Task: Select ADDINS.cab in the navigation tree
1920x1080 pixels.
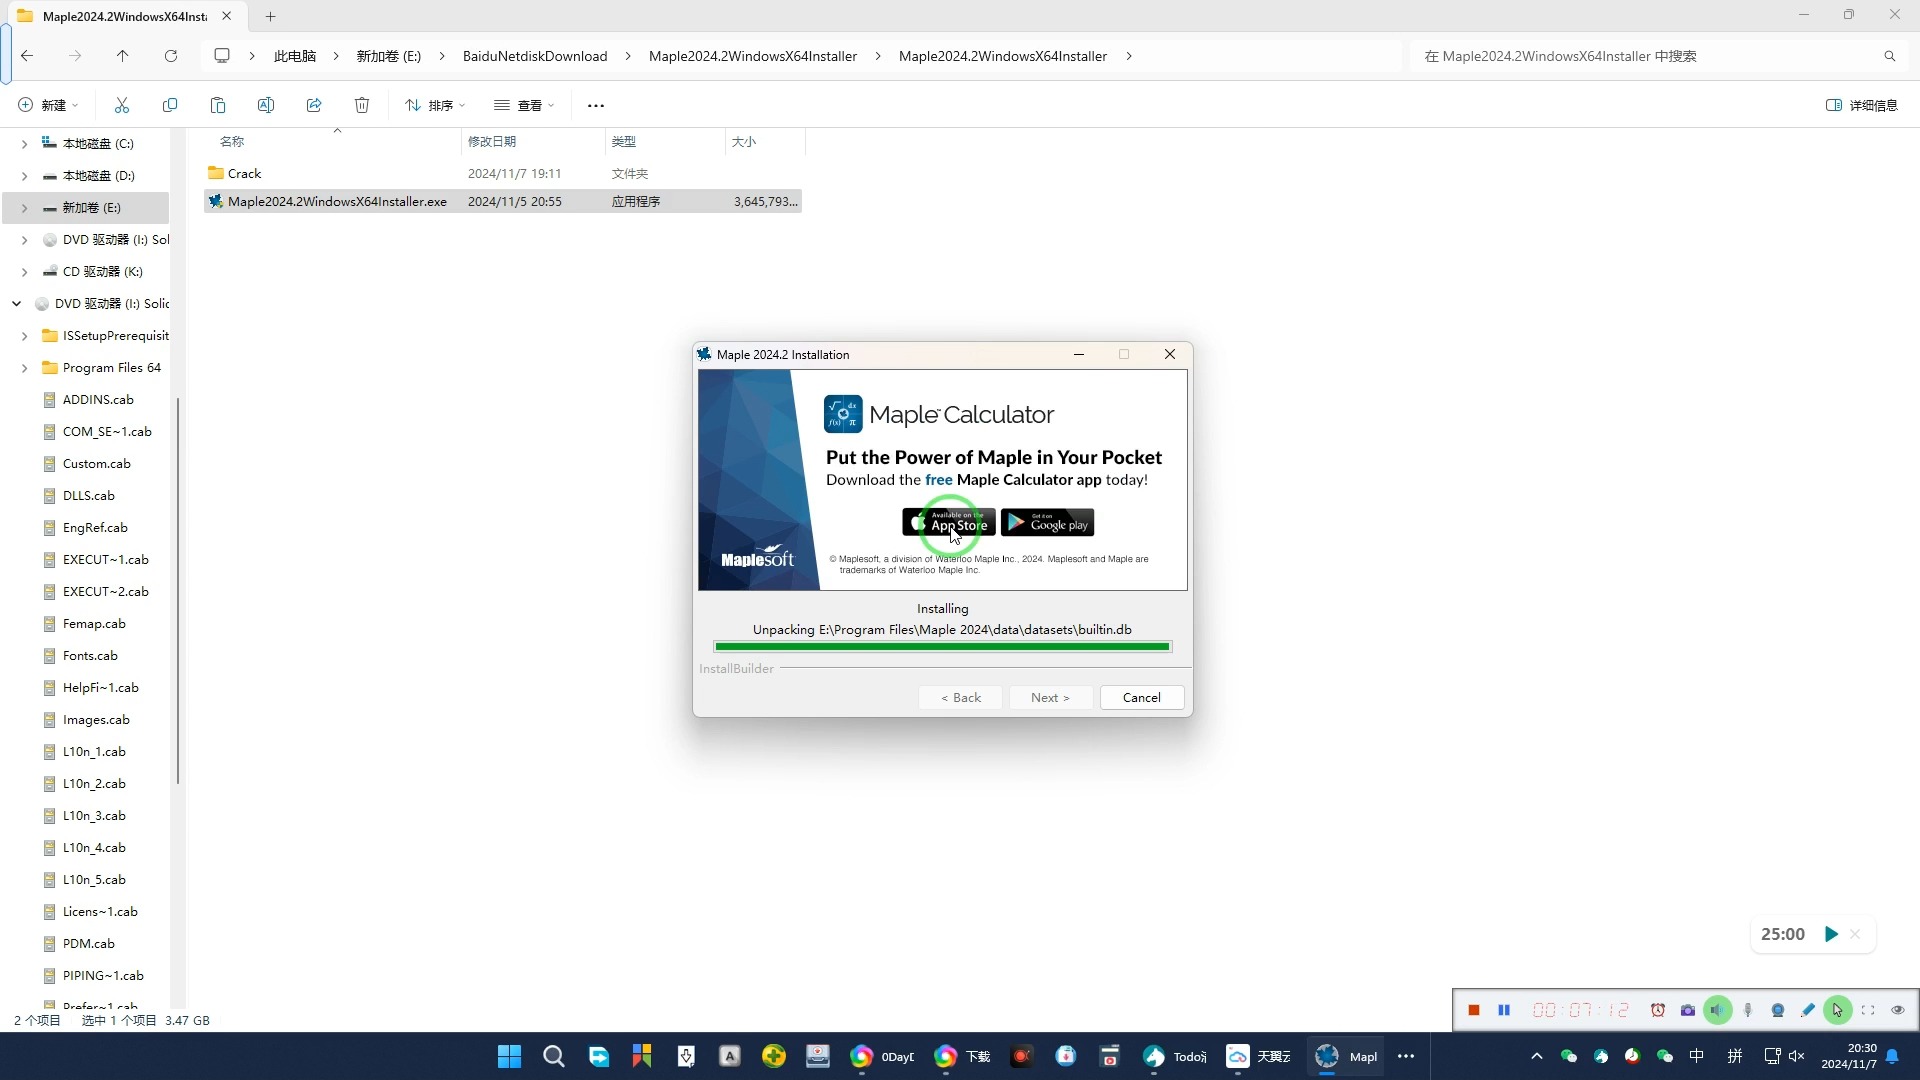Action: click(98, 400)
